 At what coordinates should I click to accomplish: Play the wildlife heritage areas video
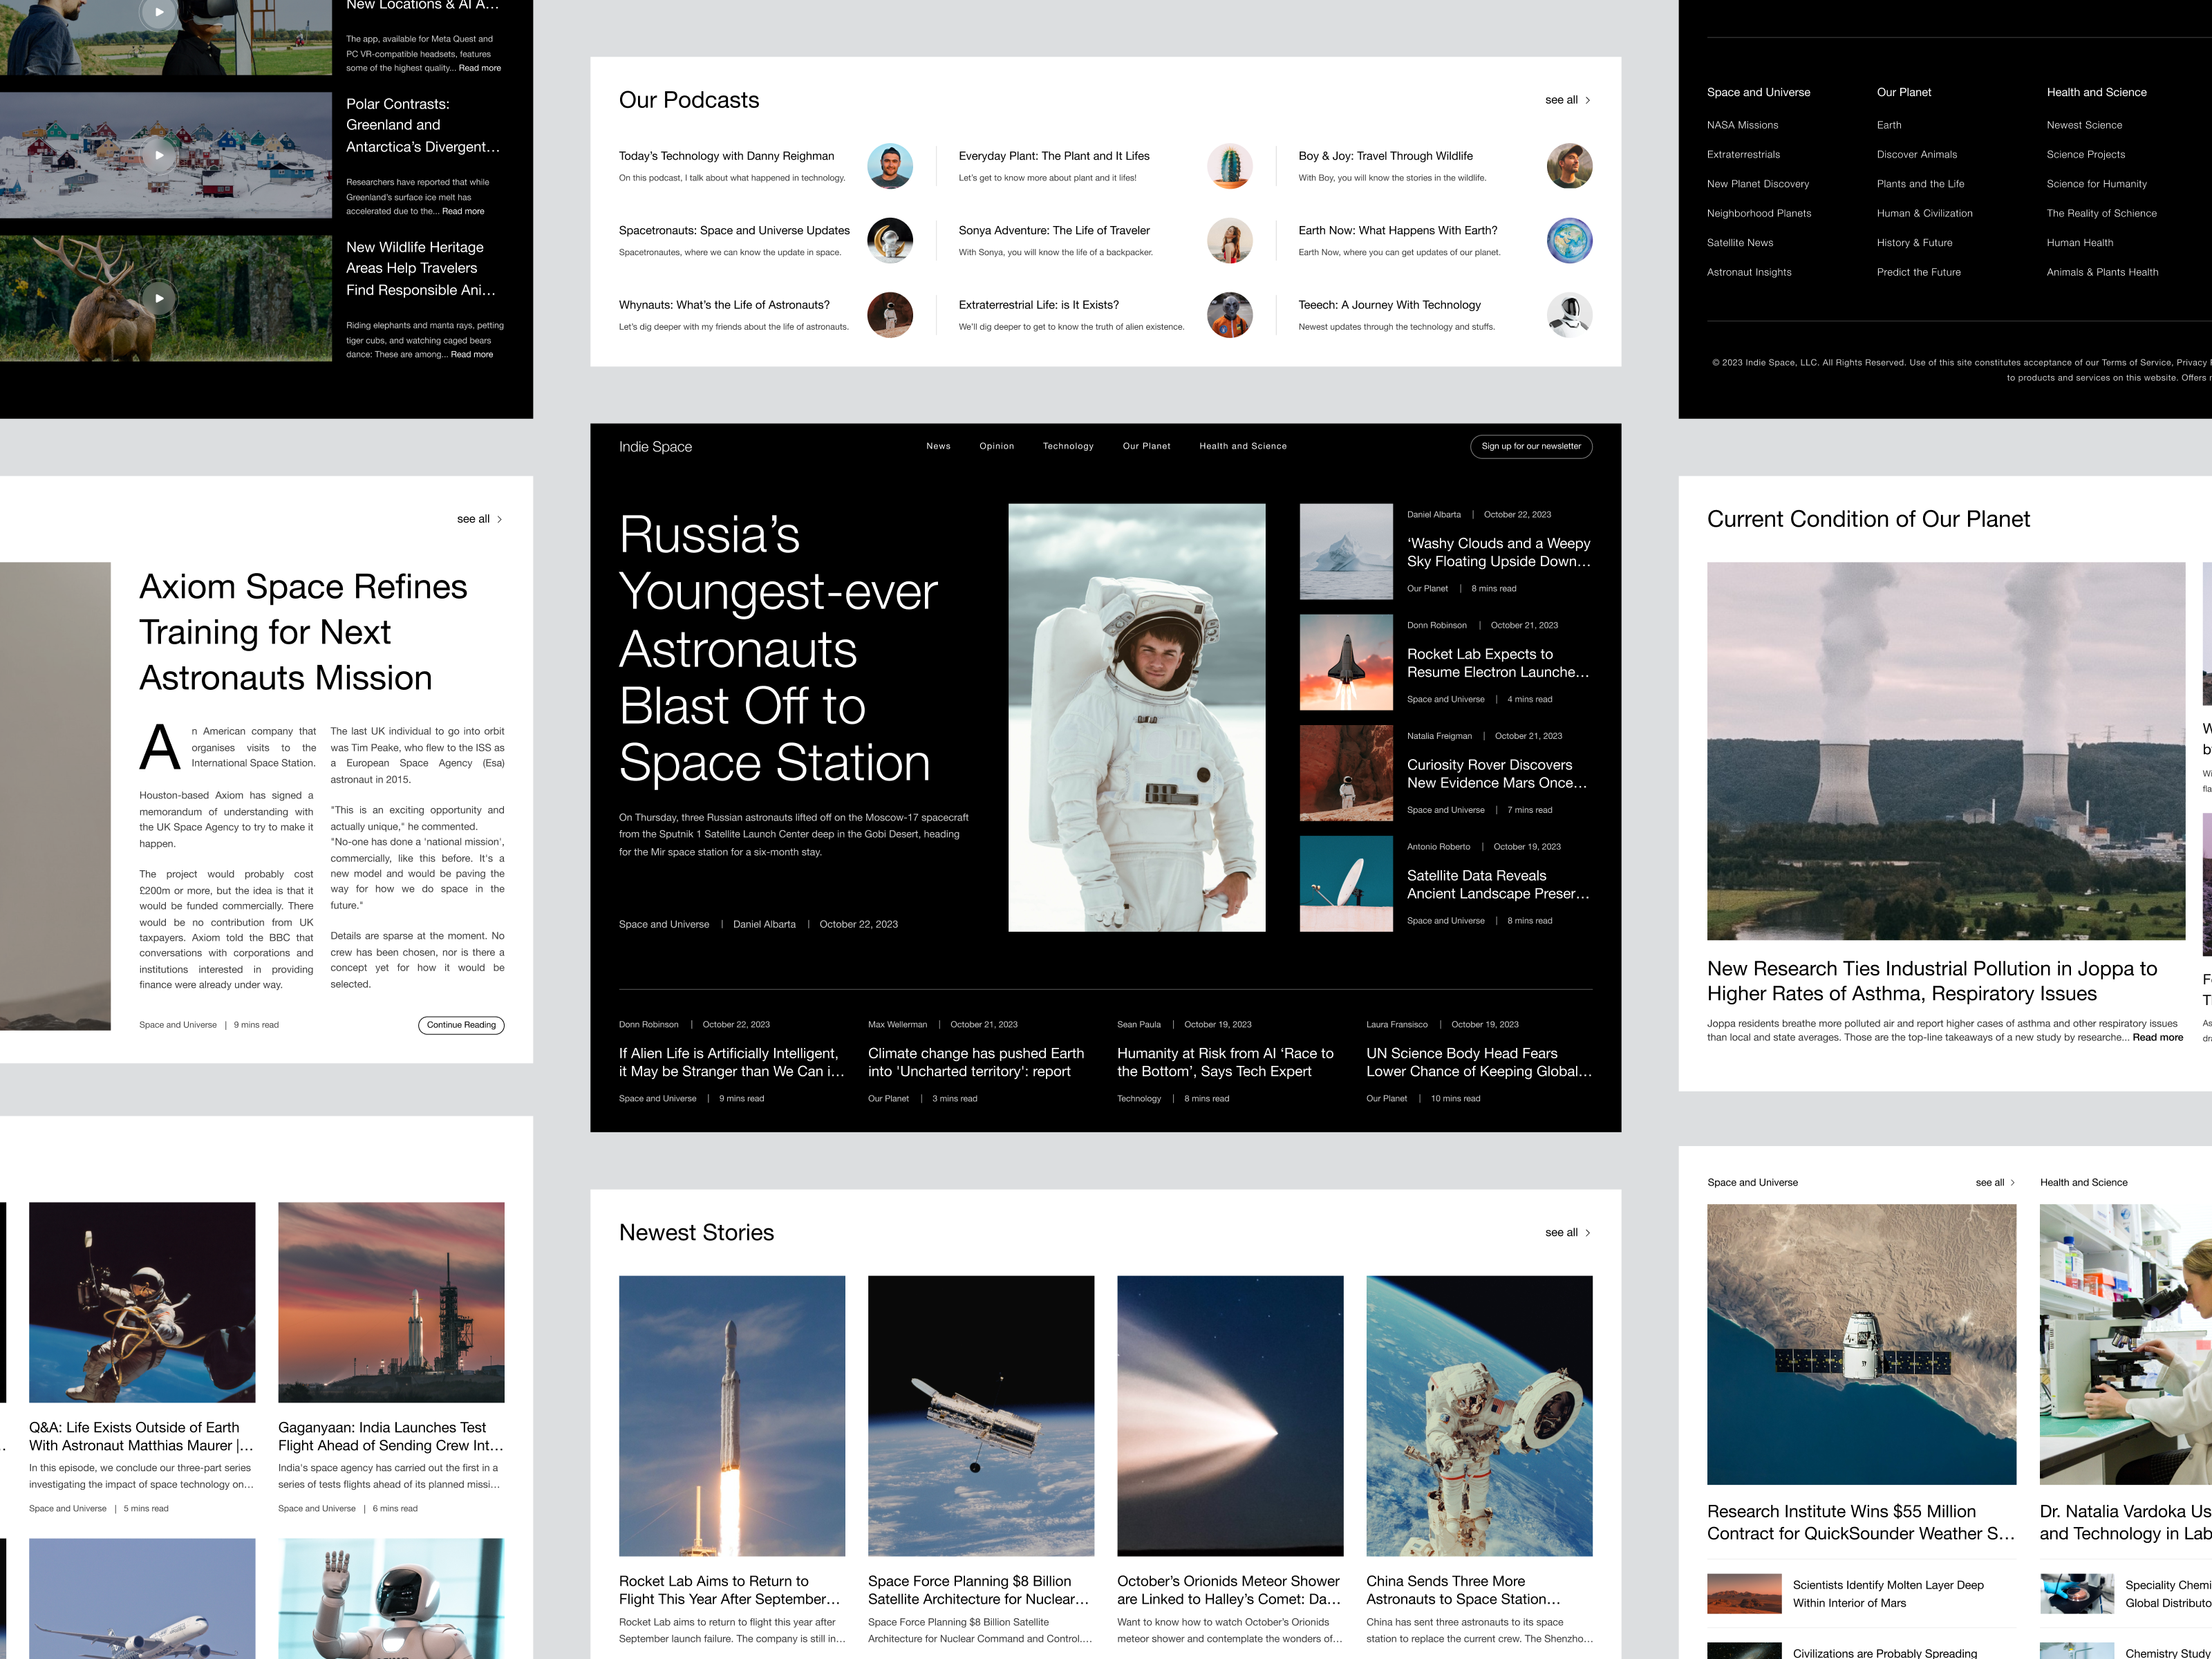[159, 298]
